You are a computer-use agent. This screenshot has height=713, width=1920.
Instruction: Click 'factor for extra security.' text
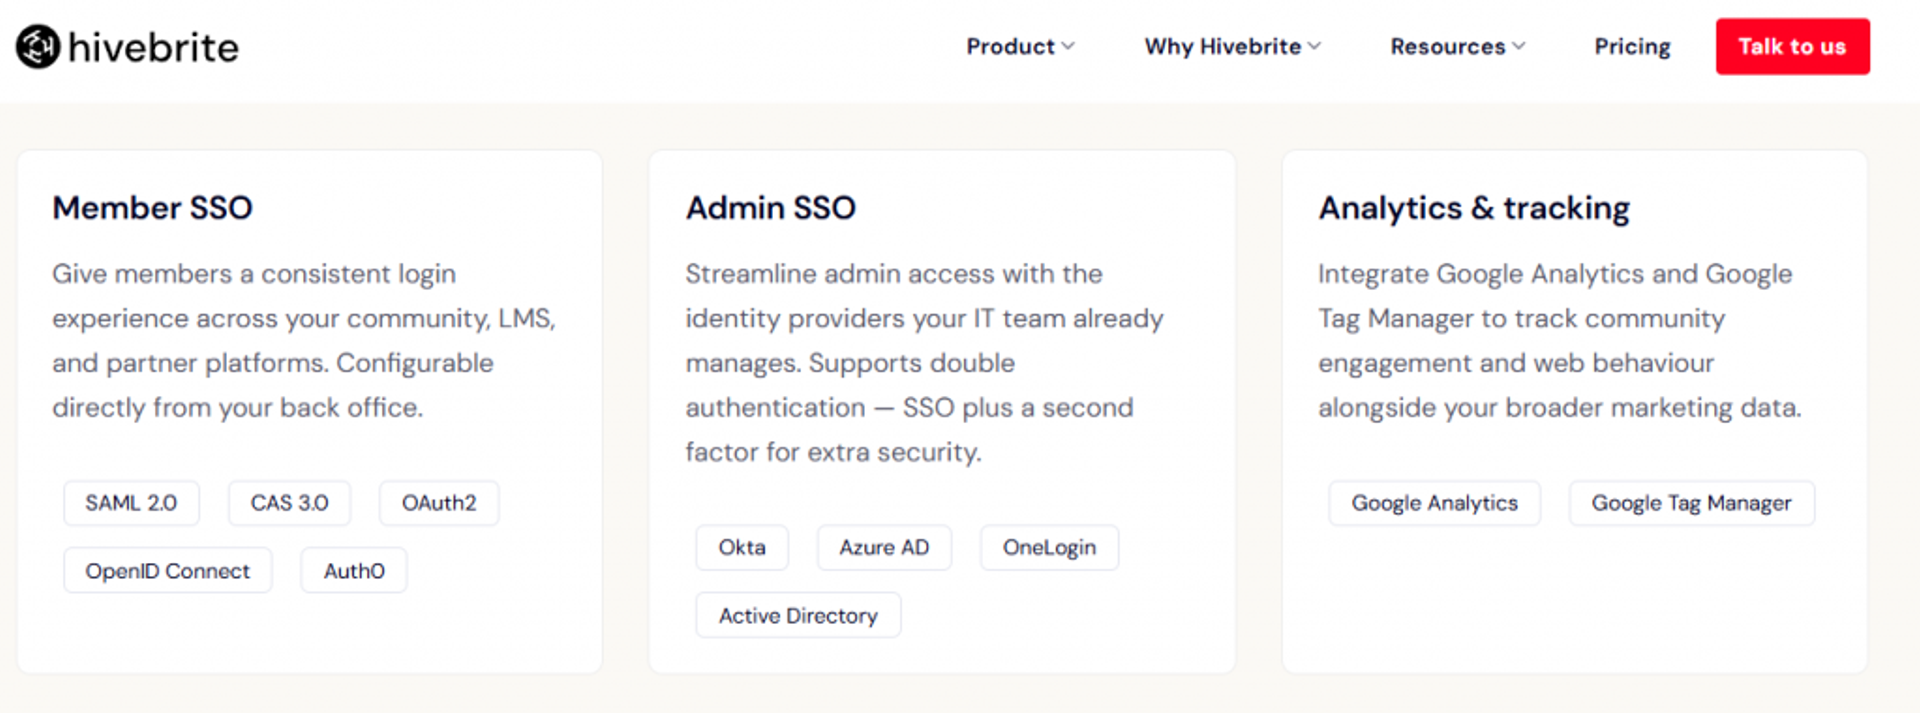[x=833, y=452]
